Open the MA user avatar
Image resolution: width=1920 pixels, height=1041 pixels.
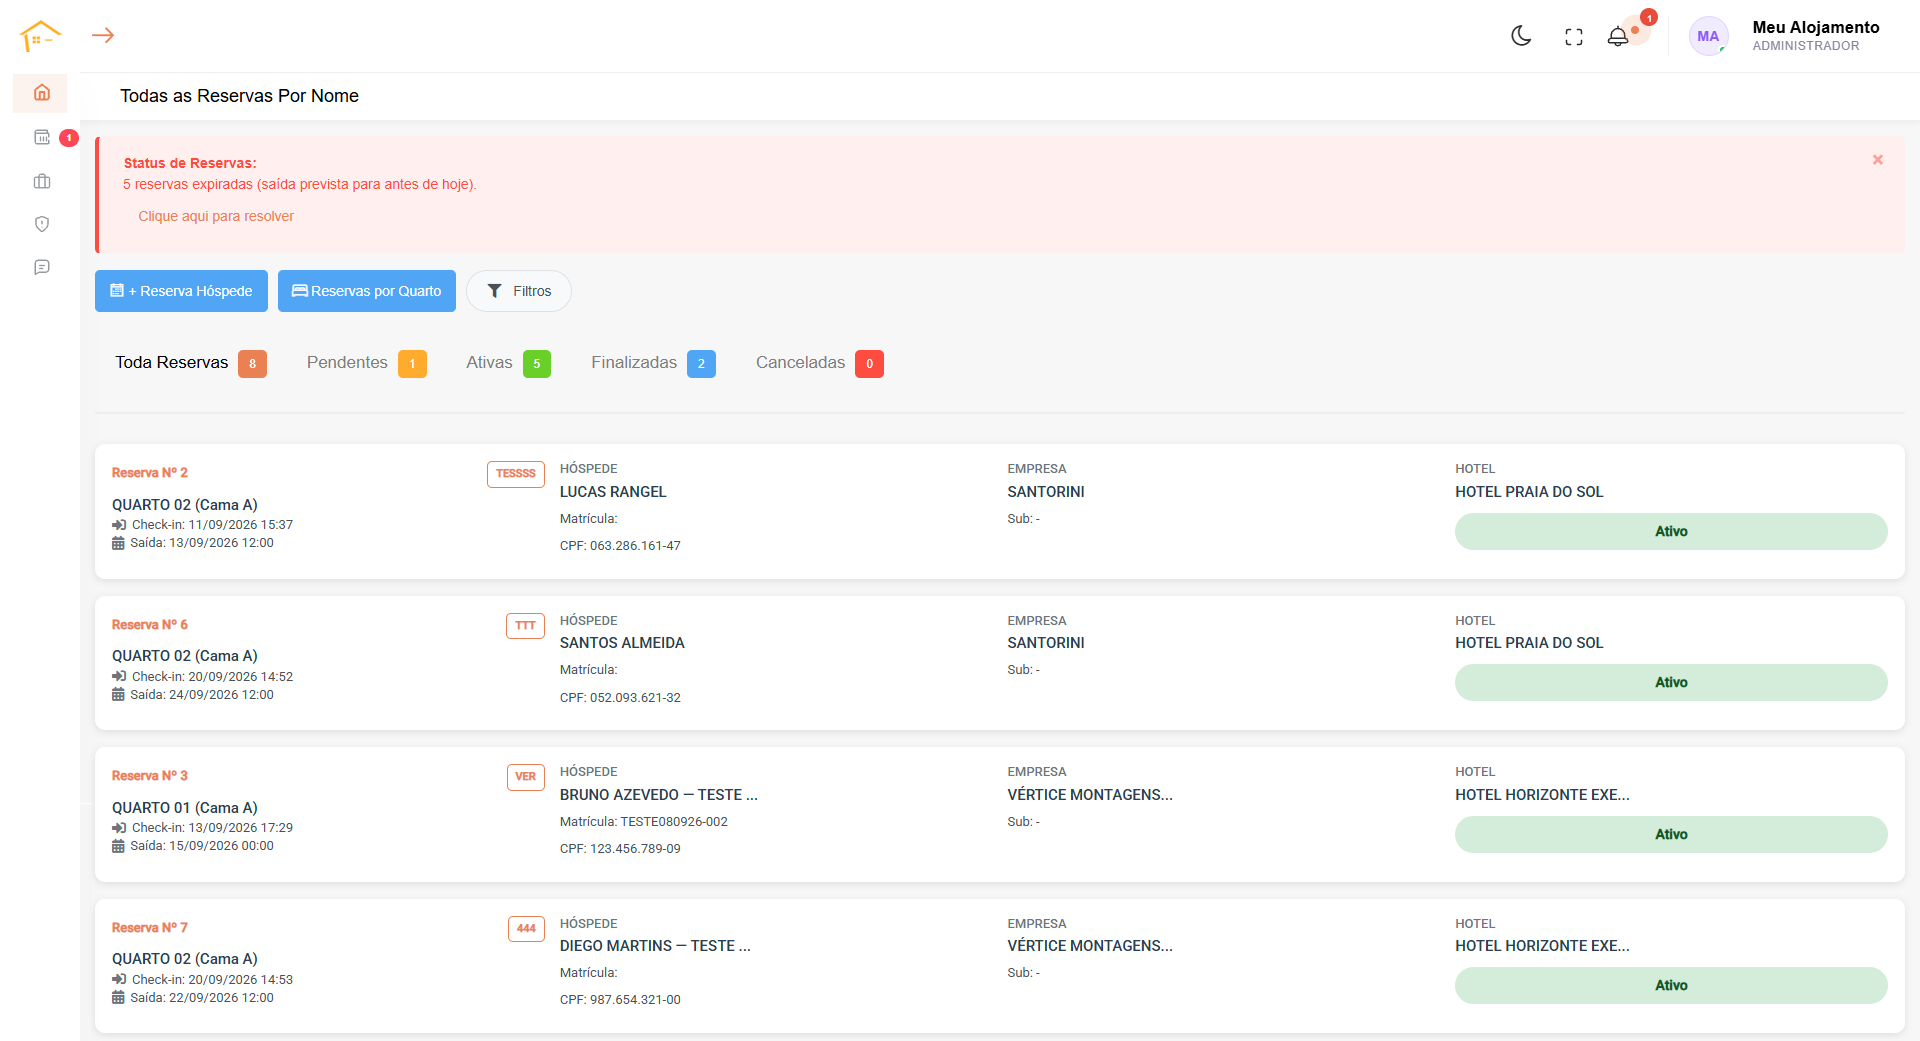(1708, 36)
